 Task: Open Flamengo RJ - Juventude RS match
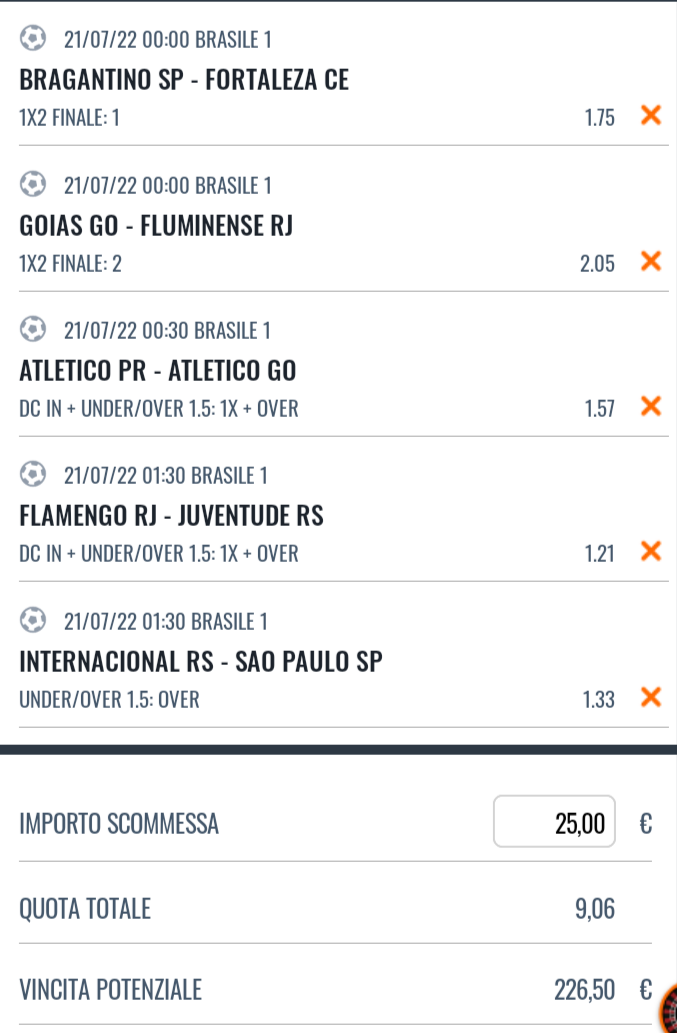[x=171, y=515]
